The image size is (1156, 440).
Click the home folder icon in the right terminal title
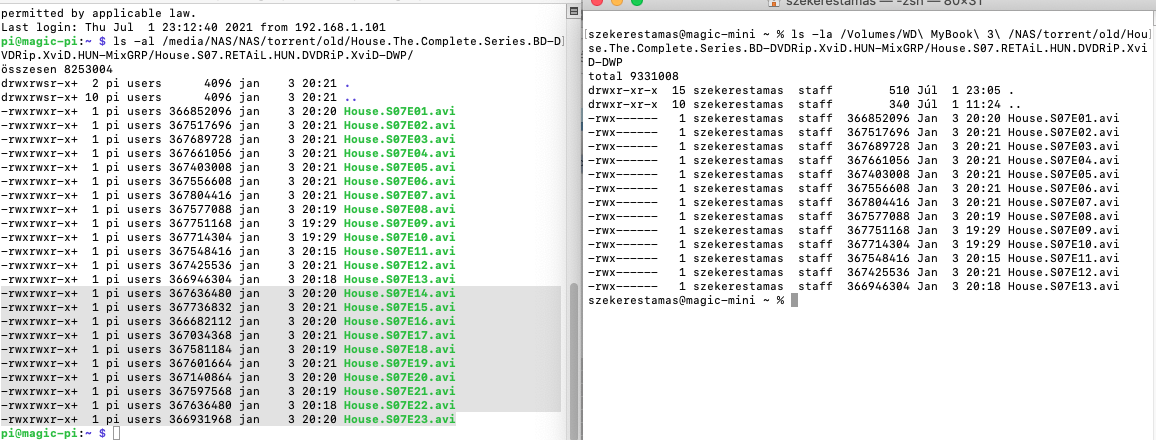773,2
